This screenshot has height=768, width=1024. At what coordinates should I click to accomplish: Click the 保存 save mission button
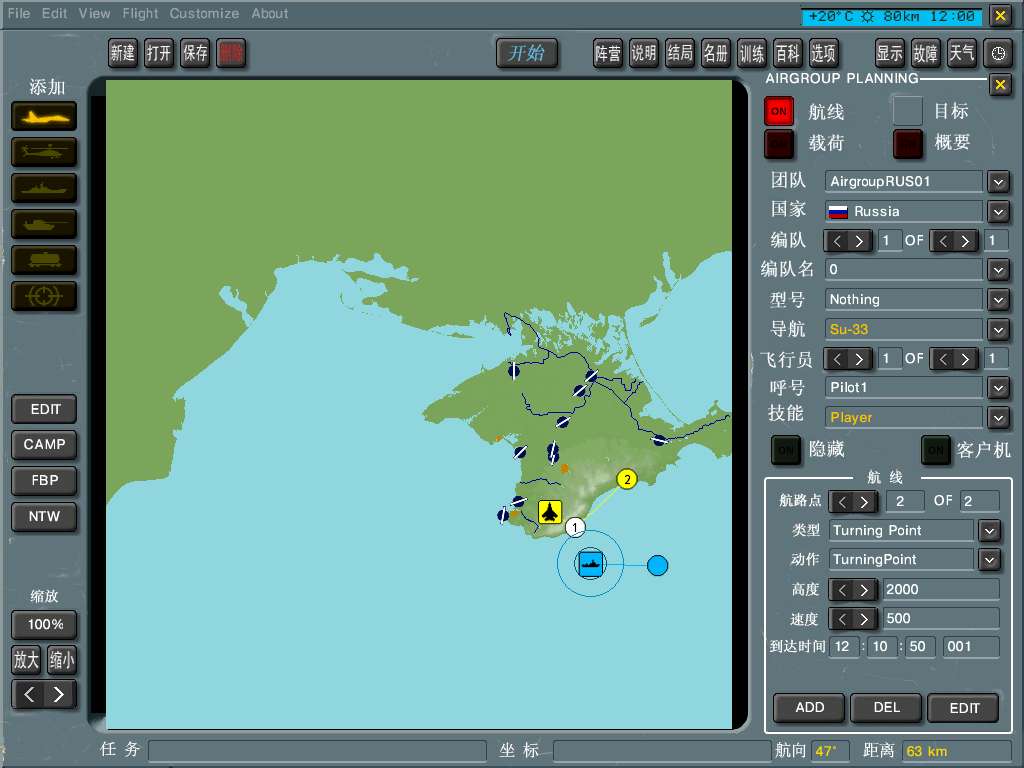tap(195, 54)
